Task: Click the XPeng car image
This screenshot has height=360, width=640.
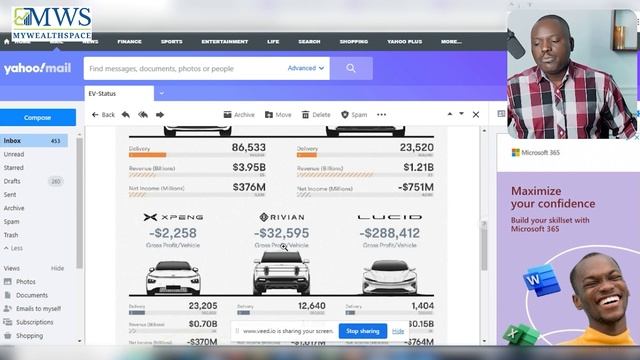Action: coord(173,278)
